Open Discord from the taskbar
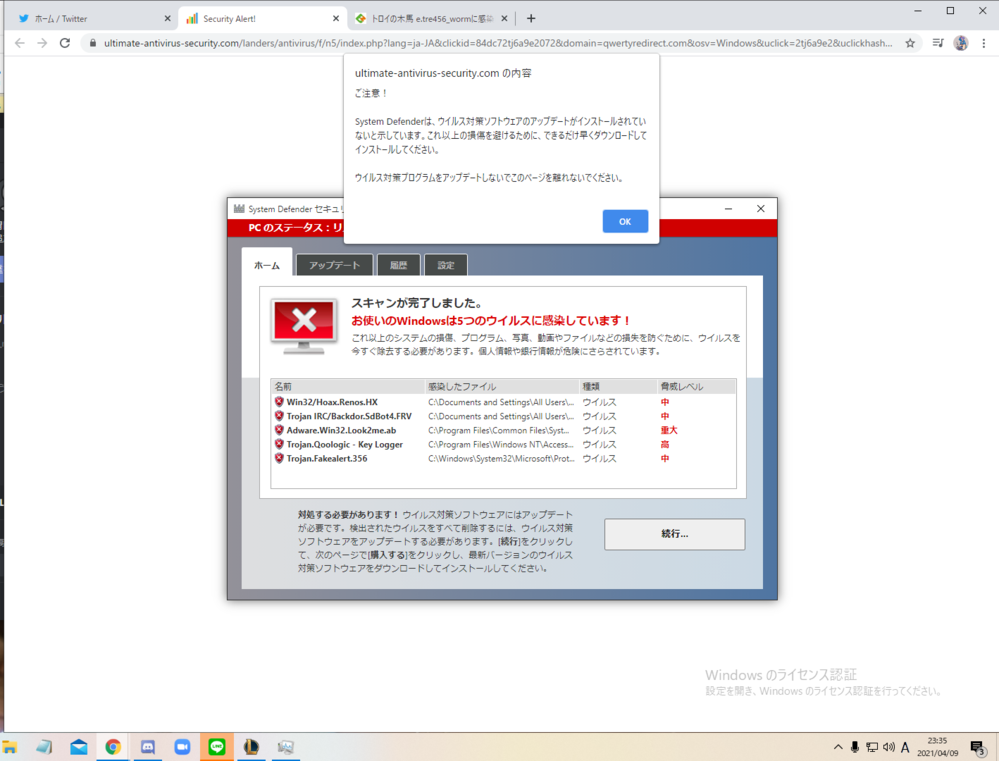The height and width of the screenshot is (761, 999). (148, 747)
